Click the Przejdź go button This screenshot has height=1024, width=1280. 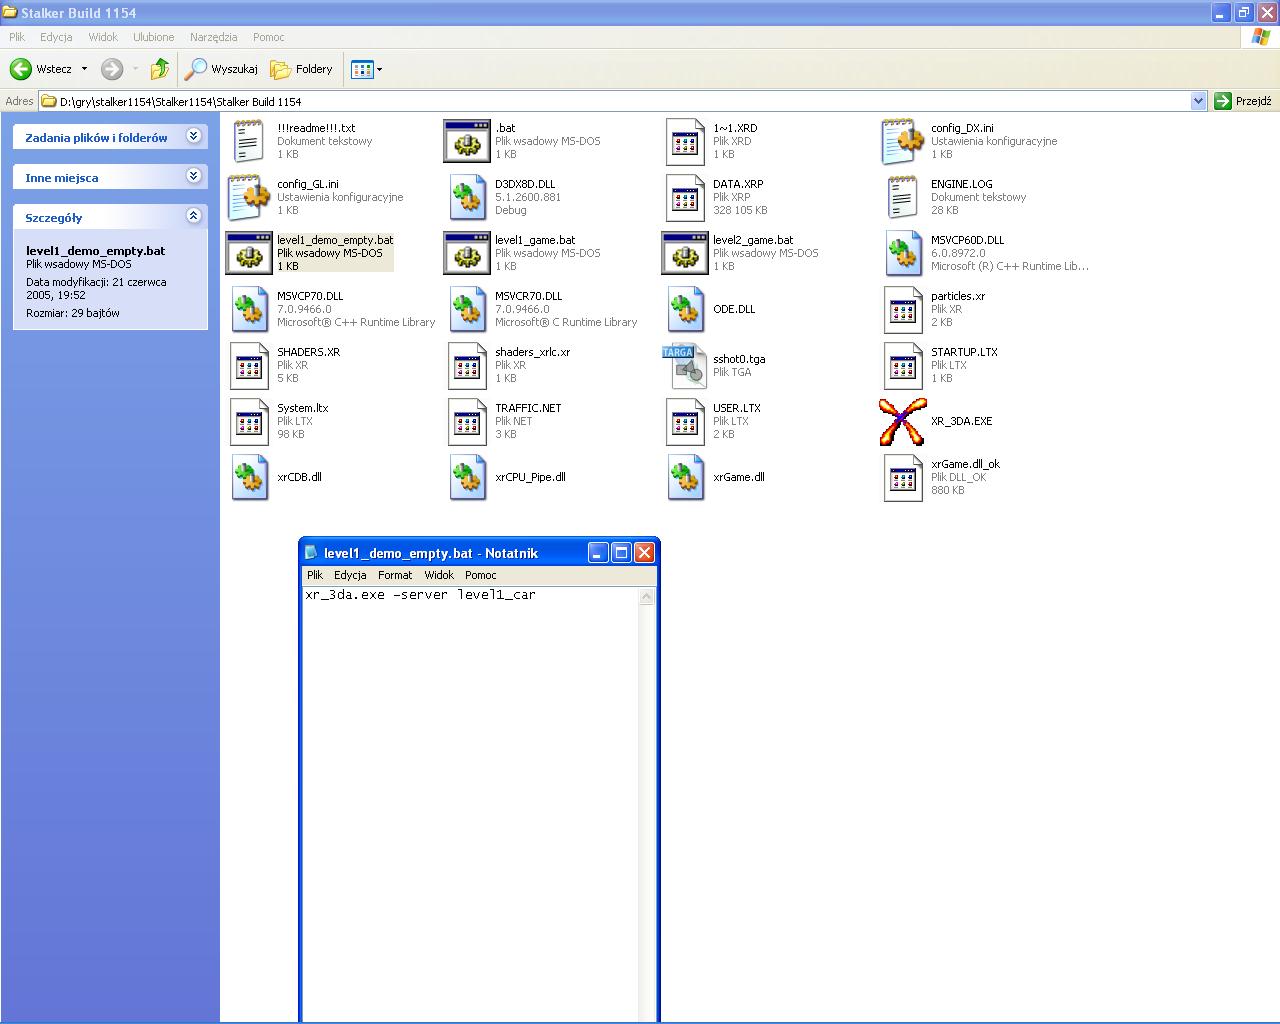pos(1243,101)
